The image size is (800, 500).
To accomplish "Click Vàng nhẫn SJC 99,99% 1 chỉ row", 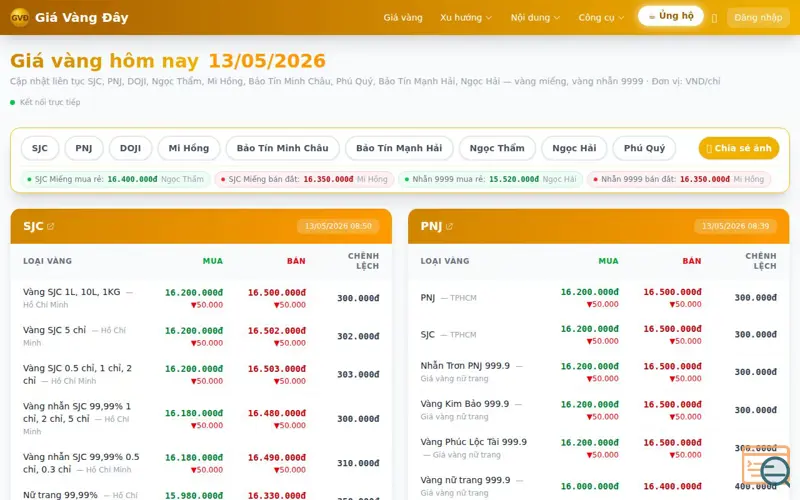I will pos(201,418).
